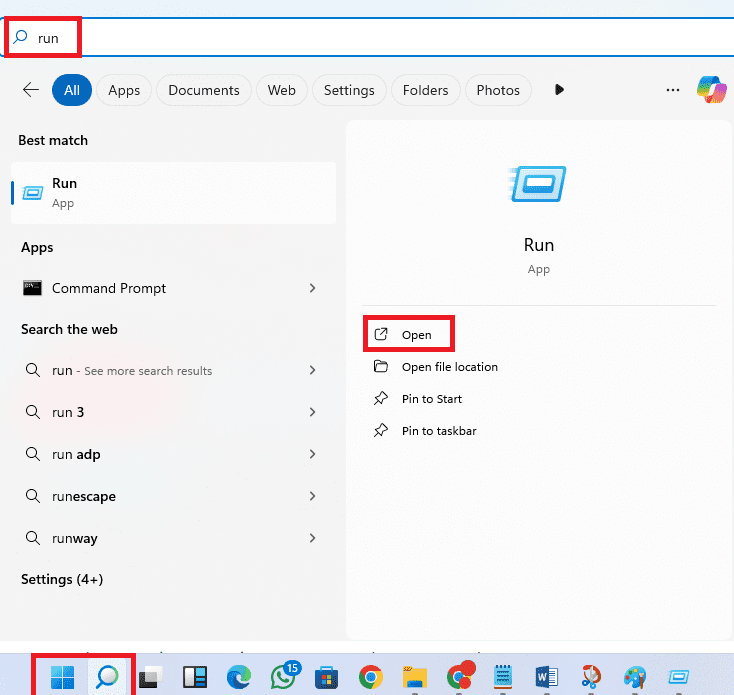Launch Google Chrome from the taskbar
Screen dimensions: 734x695
point(371,677)
